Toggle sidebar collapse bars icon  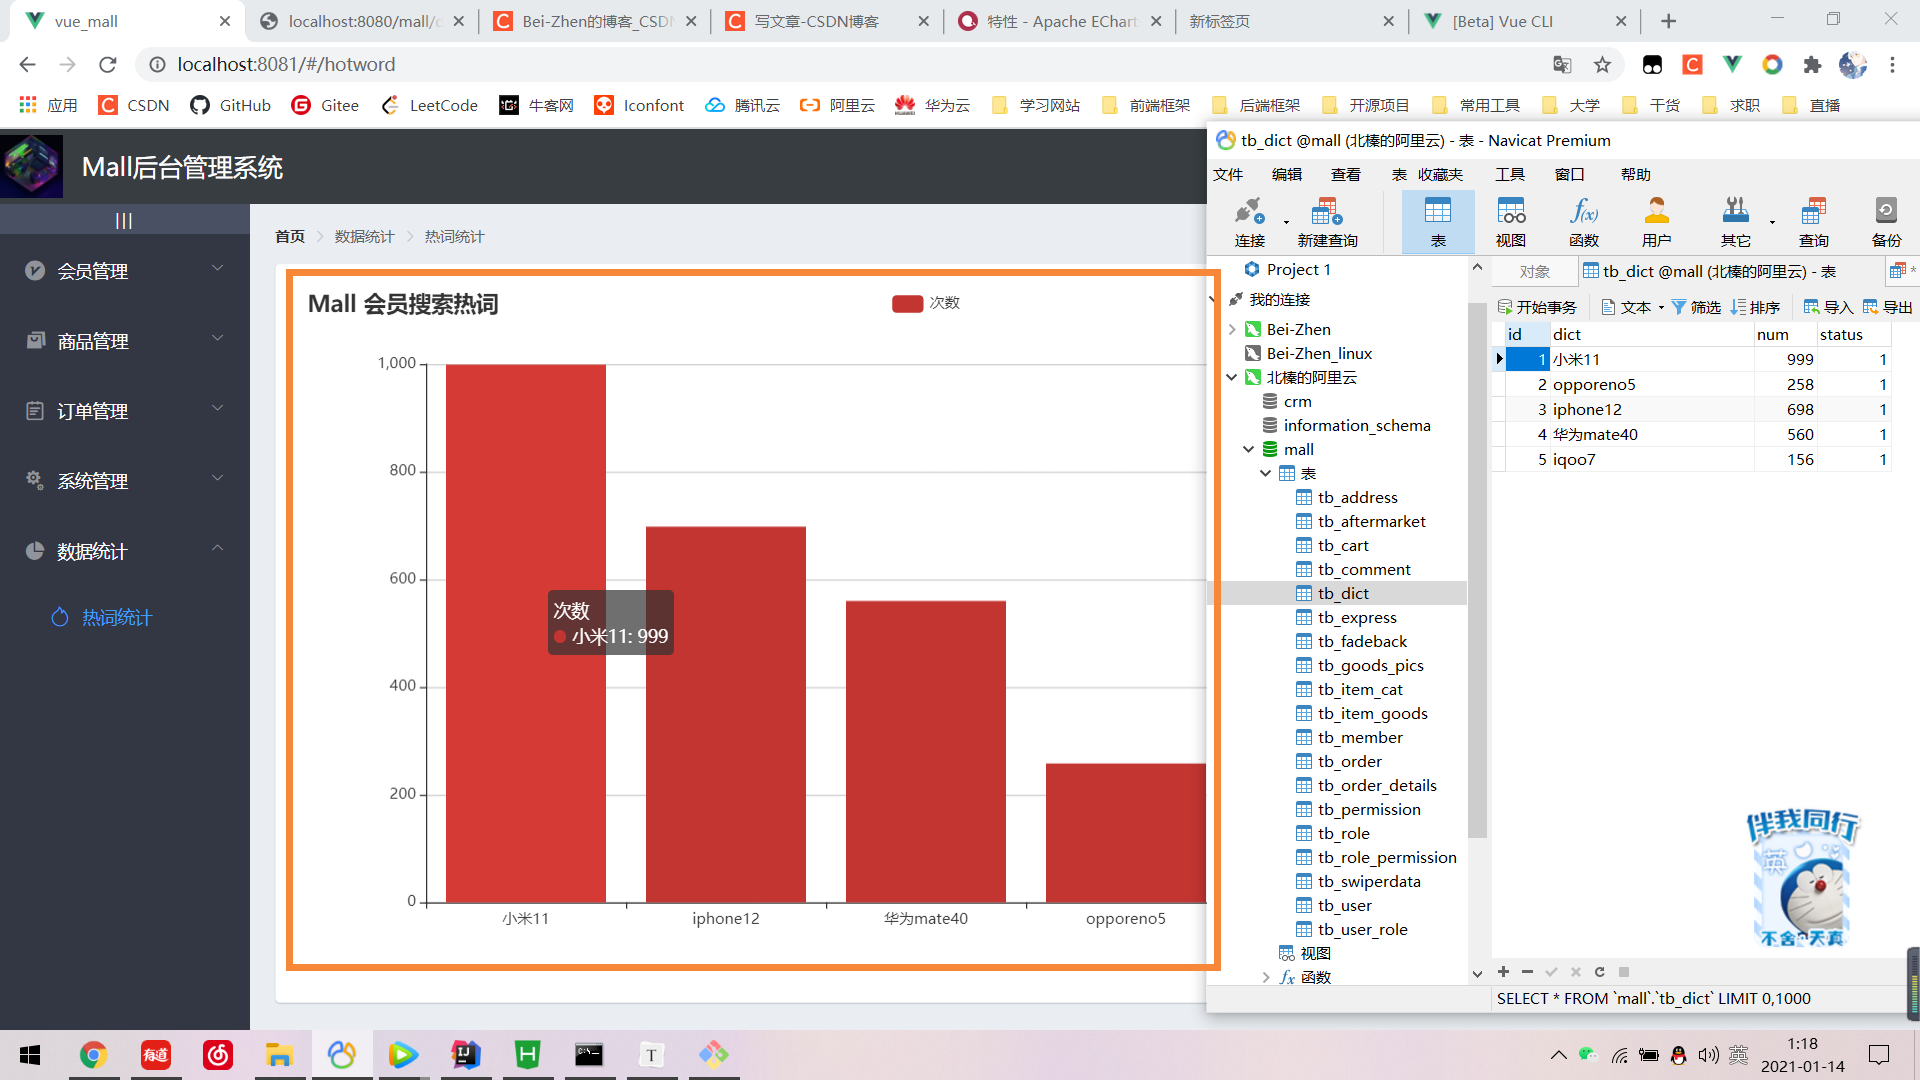click(124, 221)
